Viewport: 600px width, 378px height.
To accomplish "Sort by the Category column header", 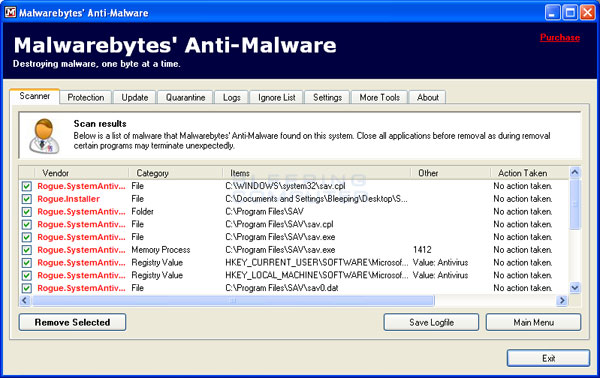I will pyautogui.click(x=176, y=173).
